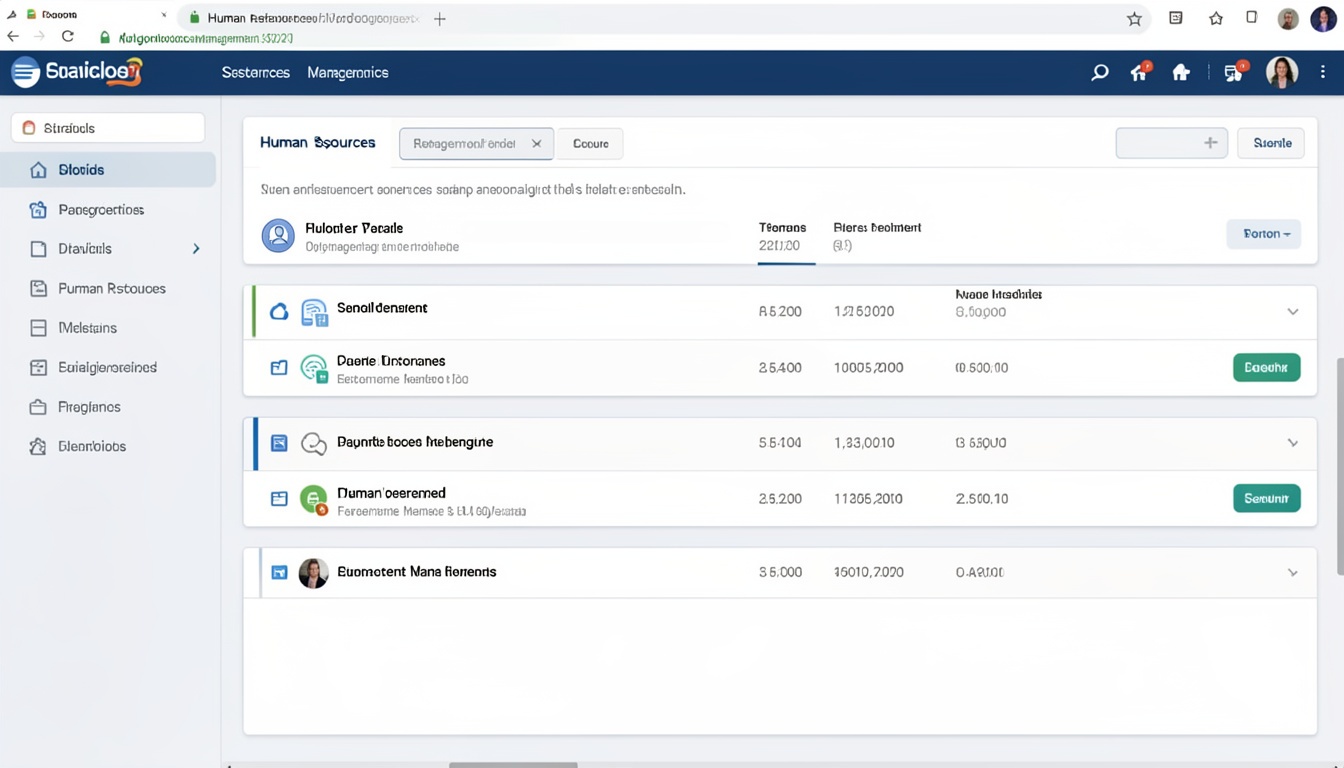Click the home icon in the top bar
The width and height of the screenshot is (1344, 768).
point(1181,72)
